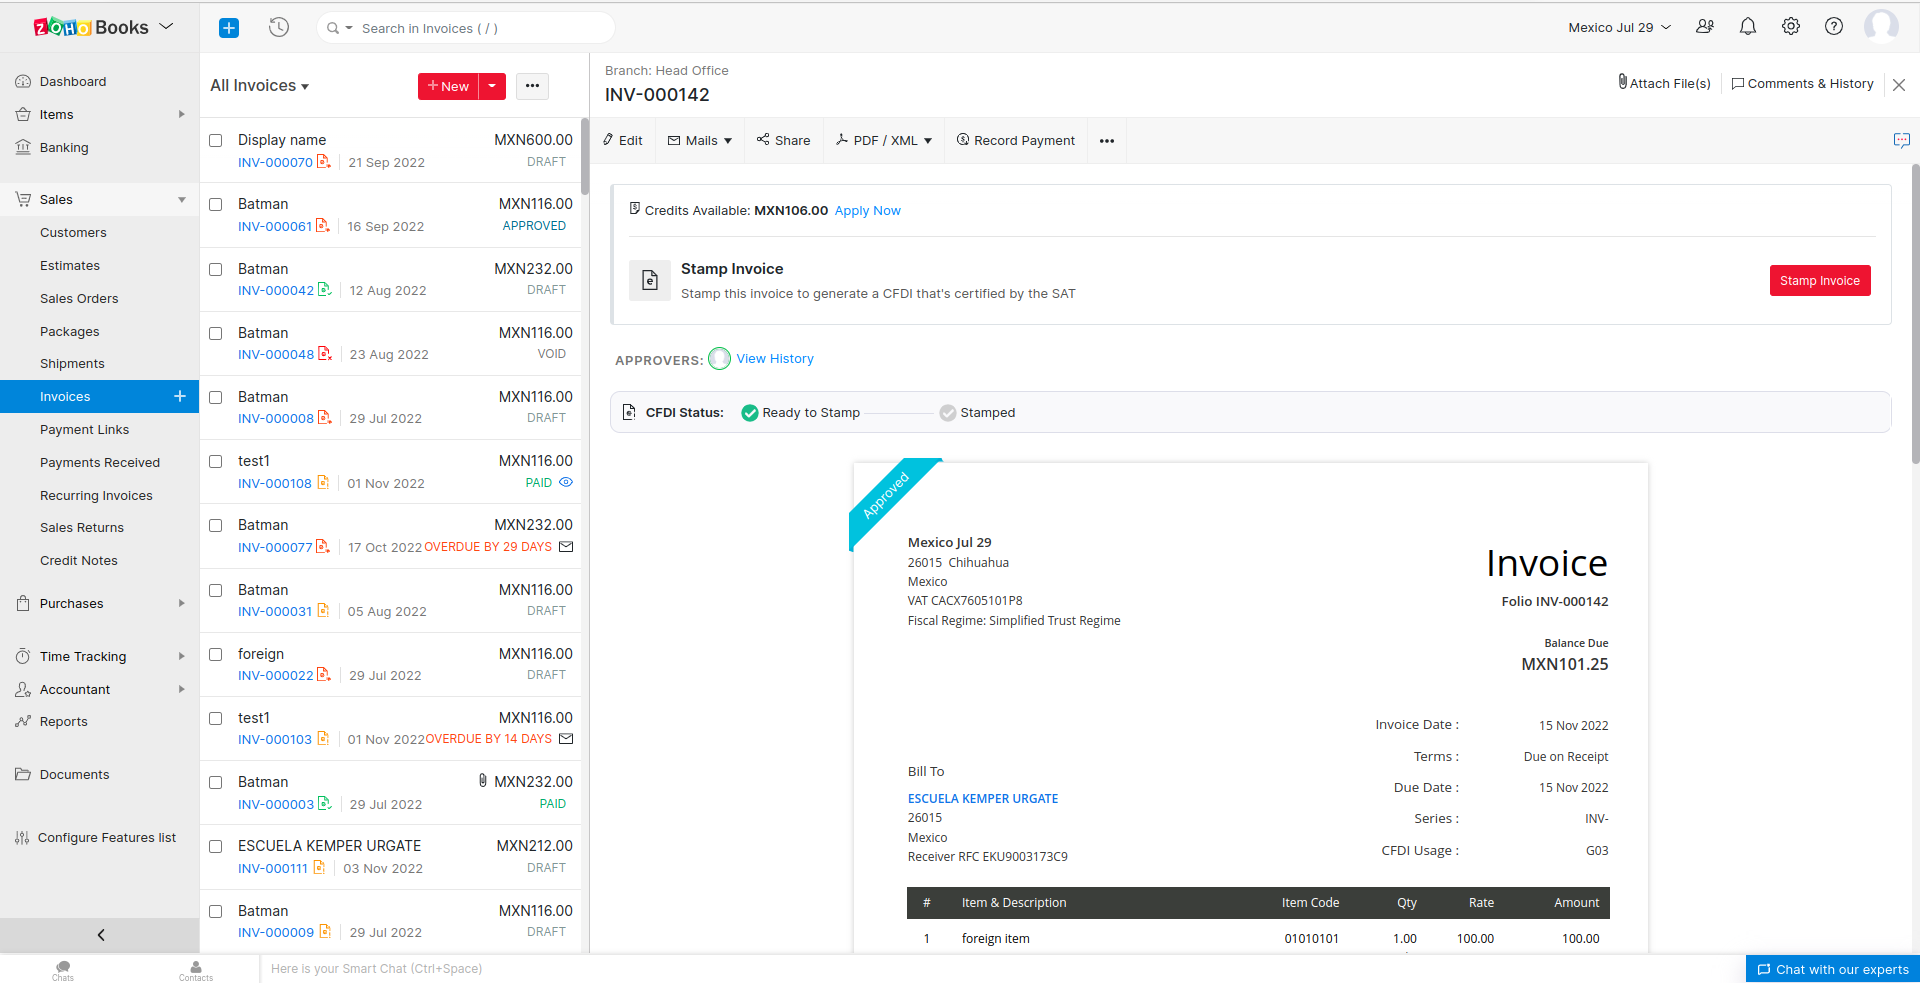Viewport: 1920px width, 983px height.
Task: Click the Stamp Invoice button
Action: pyautogui.click(x=1819, y=280)
